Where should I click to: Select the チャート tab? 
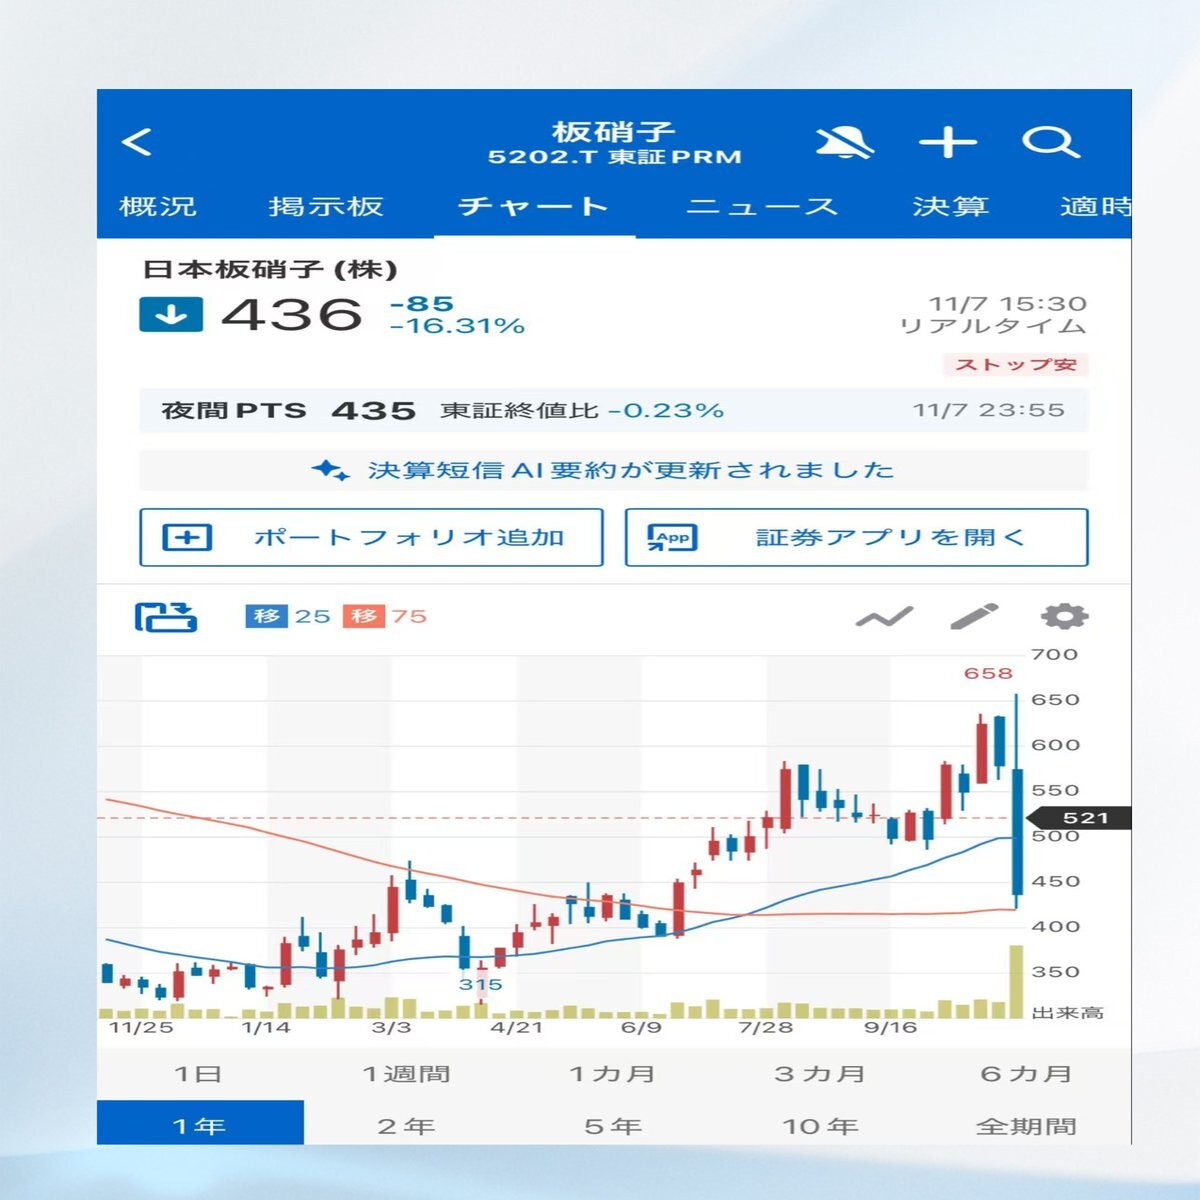click(534, 207)
